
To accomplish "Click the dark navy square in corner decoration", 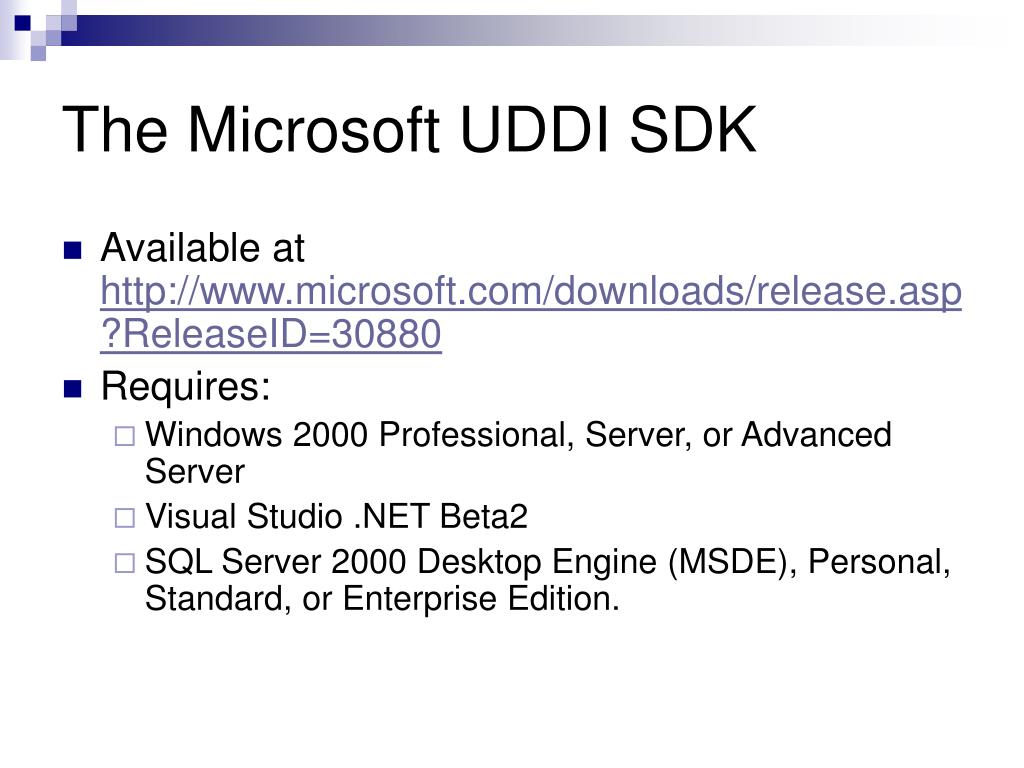I will point(23,23).
